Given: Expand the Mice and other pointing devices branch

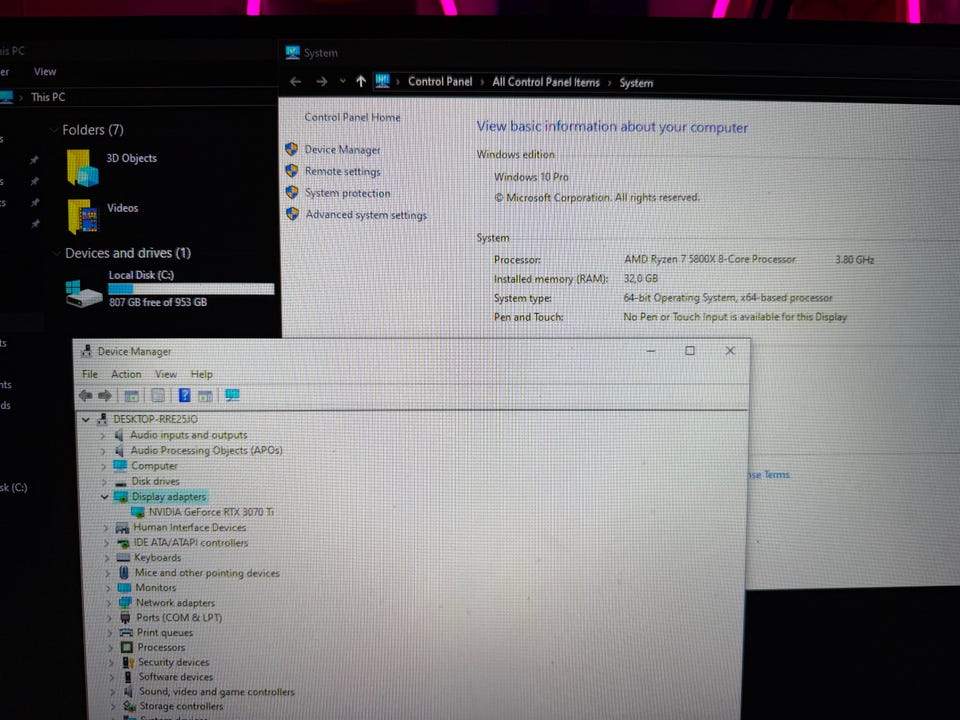Looking at the screenshot, I should click(108, 573).
